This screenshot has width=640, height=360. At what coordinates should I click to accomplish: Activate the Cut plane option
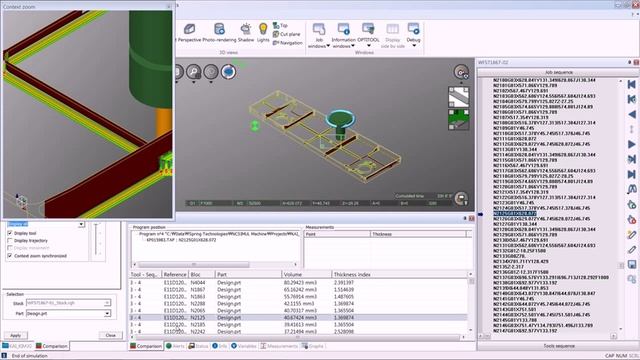click(286, 34)
